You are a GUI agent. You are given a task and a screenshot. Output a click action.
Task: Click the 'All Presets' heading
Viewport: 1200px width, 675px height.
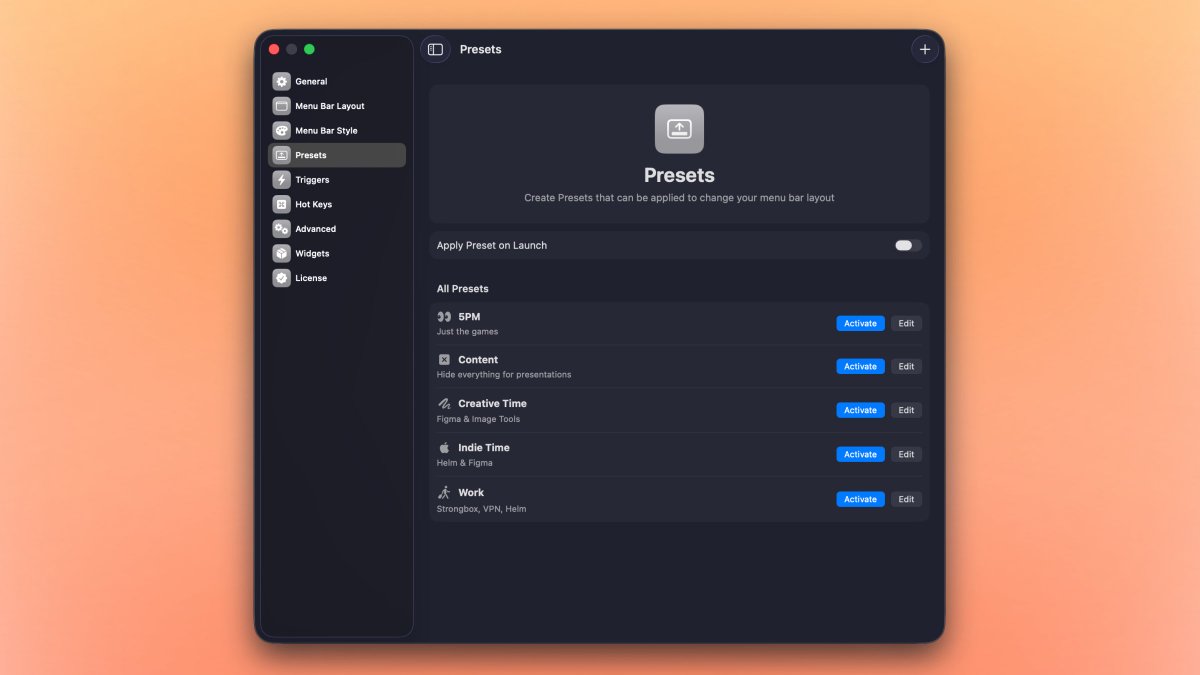coord(462,289)
